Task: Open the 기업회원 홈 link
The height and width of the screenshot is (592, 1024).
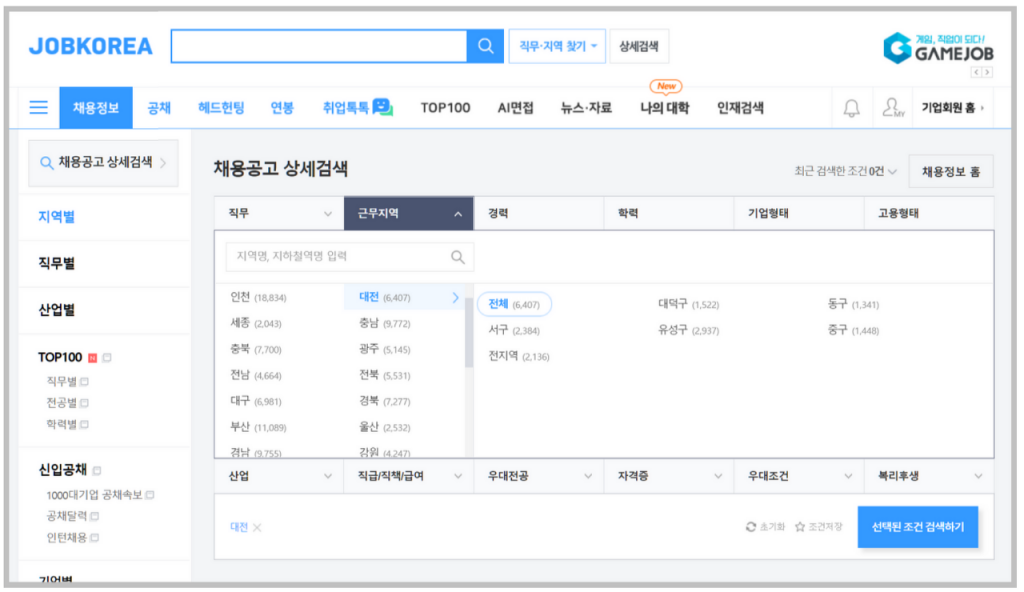Action: coord(953,108)
